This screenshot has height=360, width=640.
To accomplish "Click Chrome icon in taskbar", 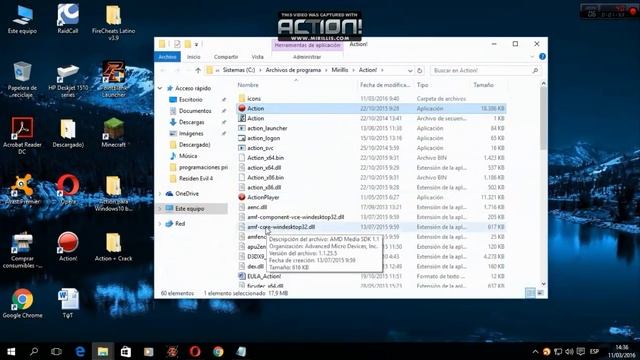I will 218,351.
